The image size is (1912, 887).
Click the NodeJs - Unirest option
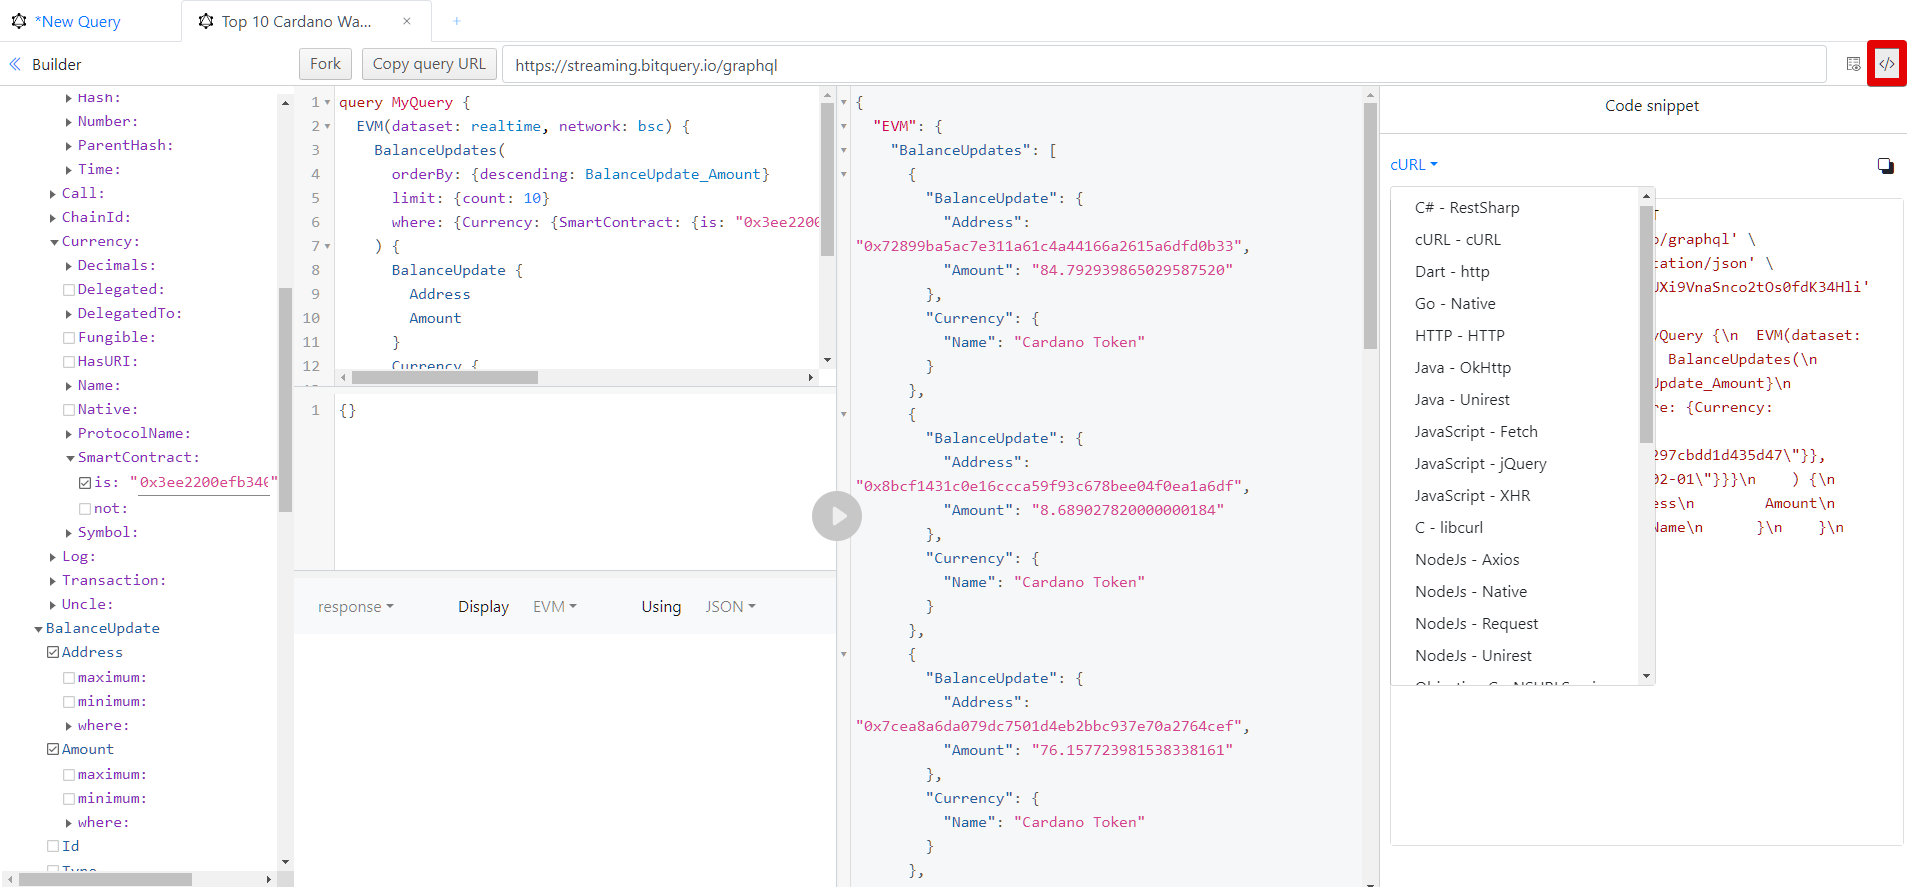[1473, 656]
